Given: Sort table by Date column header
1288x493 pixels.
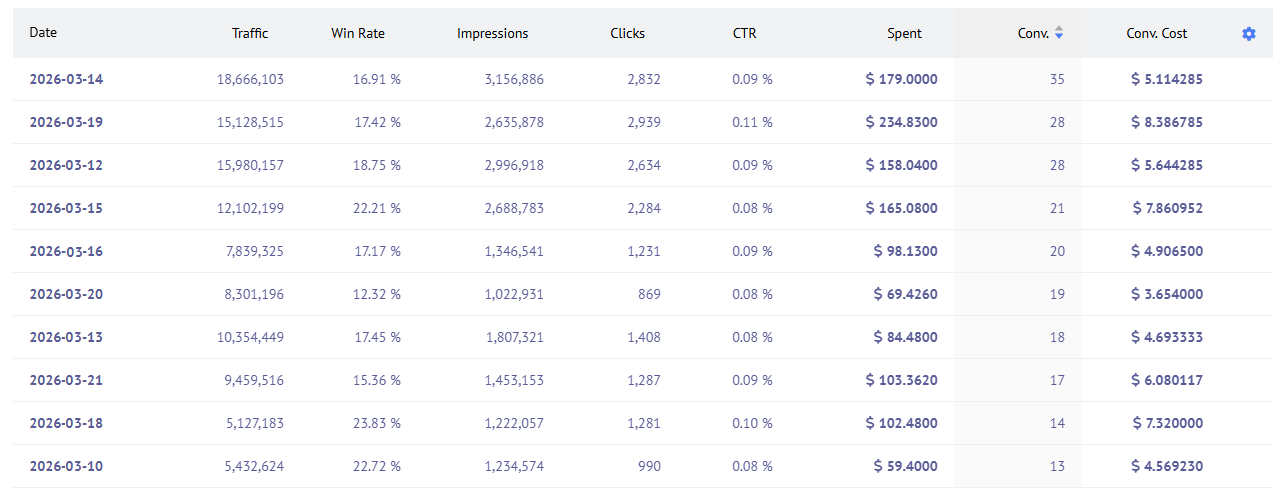Looking at the screenshot, I should tap(43, 33).
